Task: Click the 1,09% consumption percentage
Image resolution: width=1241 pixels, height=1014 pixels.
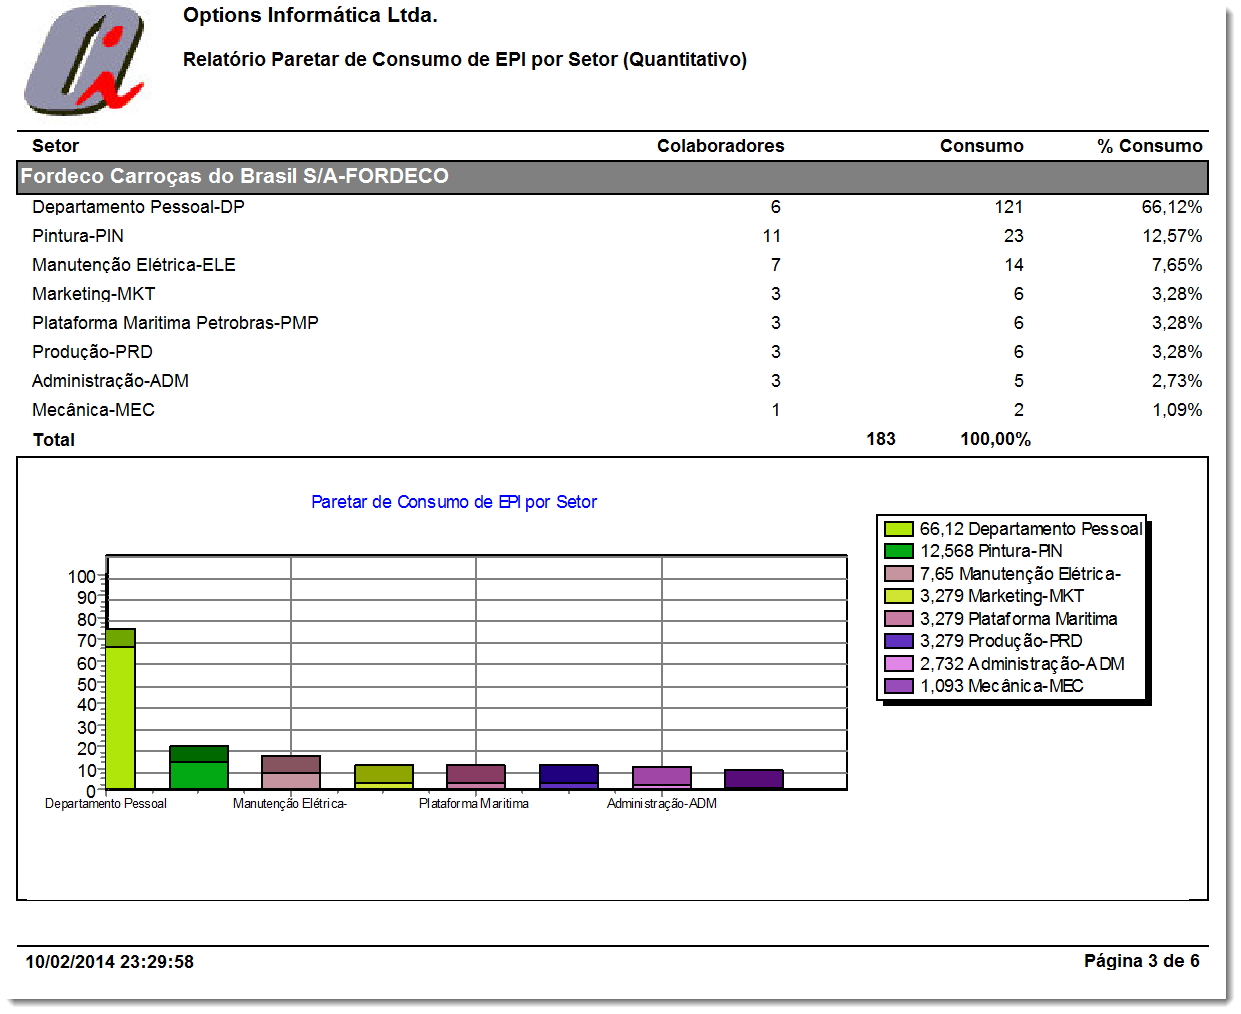Action: coord(1177,410)
